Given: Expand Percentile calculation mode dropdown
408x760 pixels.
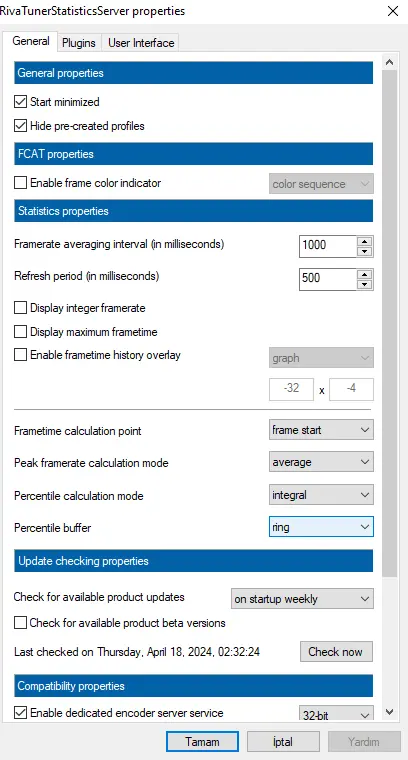Looking at the screenshot, I should tap(321, 495).
